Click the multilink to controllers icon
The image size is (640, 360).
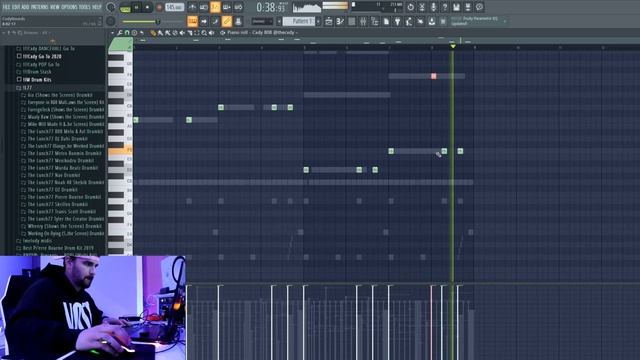coord(238,21)
